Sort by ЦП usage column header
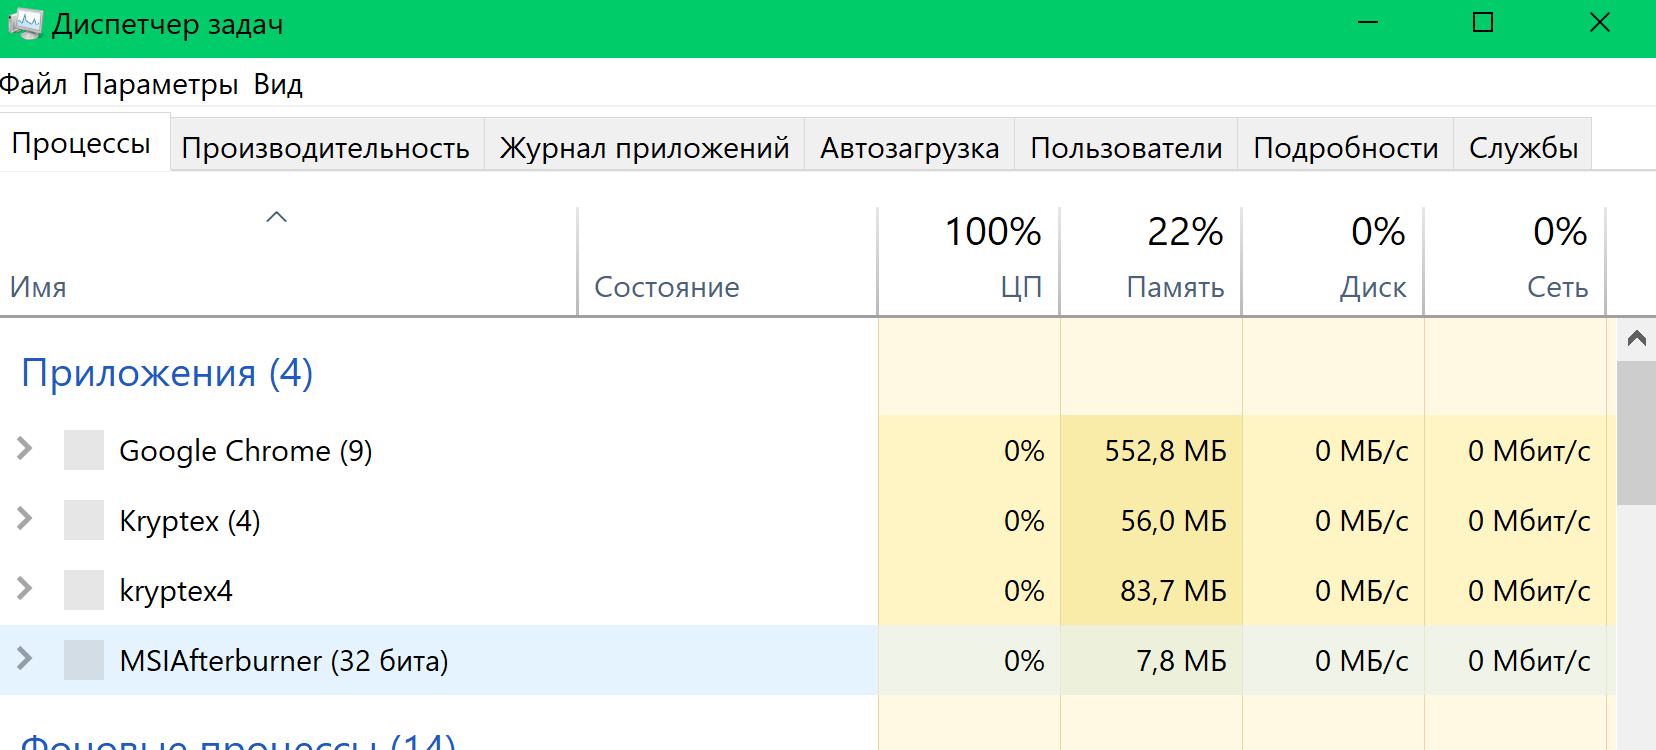 pos(969,262)
